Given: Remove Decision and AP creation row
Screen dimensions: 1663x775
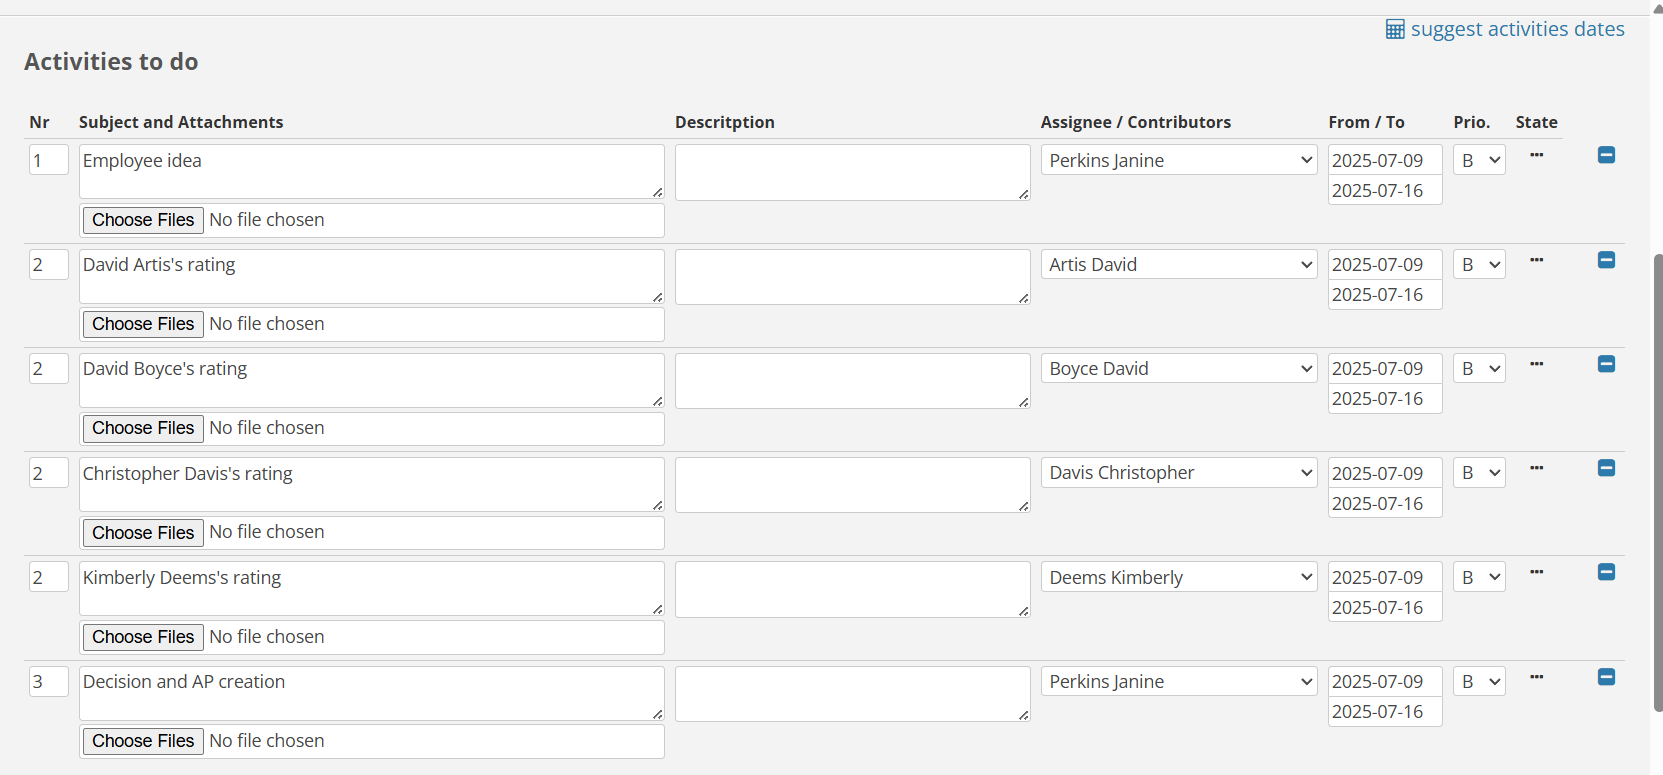Looking at the screenshot, I should pos(1606,677).
